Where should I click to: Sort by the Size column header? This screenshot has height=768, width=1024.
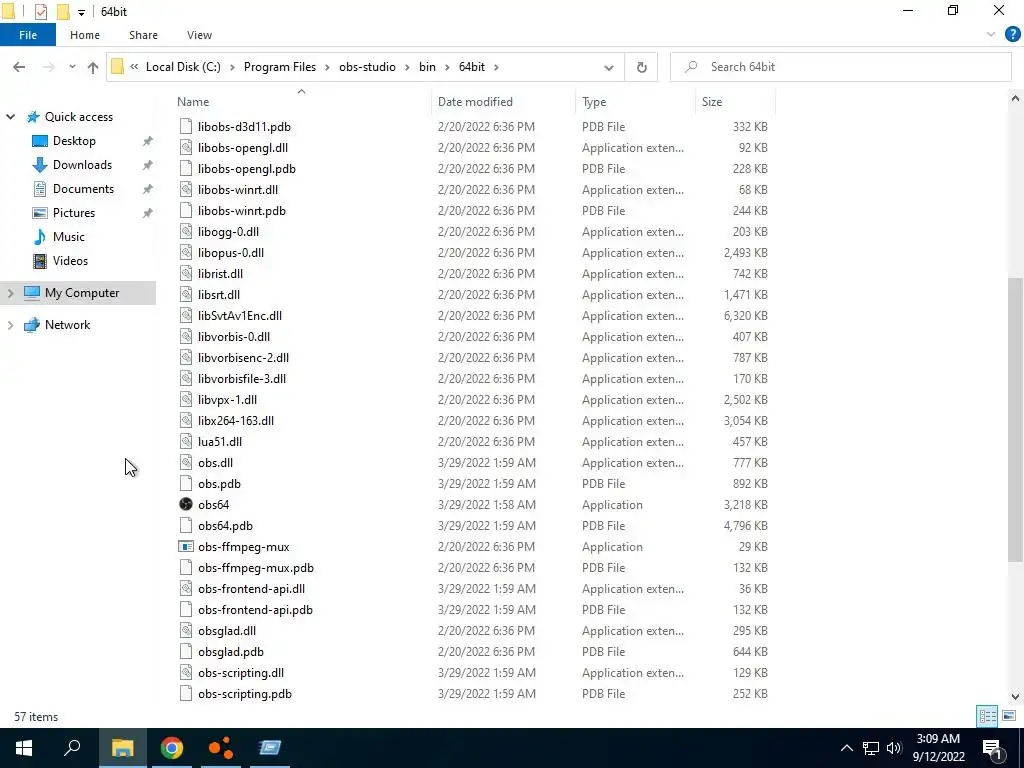pos(712,102)
